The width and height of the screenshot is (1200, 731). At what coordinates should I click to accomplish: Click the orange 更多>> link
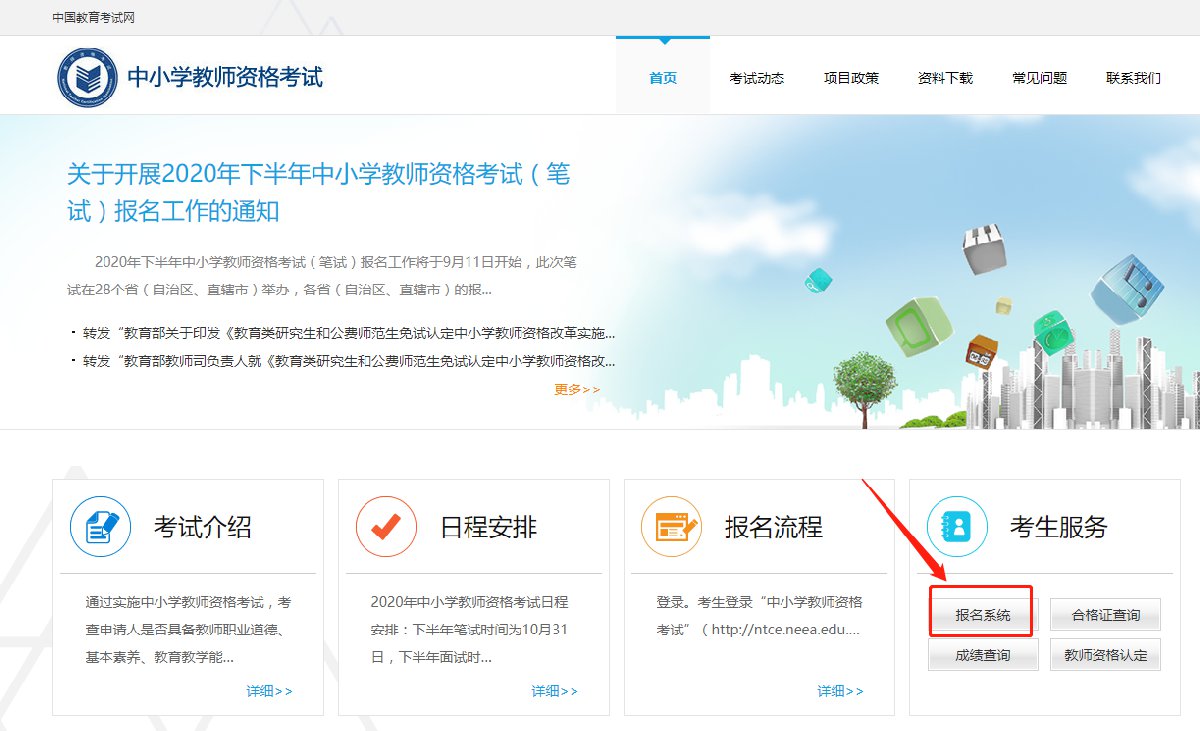[577, 389]
